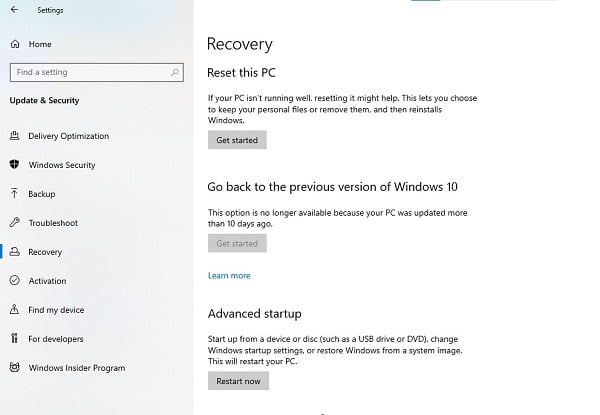Focus the Find a setting search box
600x415 pixels.
tap(88, 72)
